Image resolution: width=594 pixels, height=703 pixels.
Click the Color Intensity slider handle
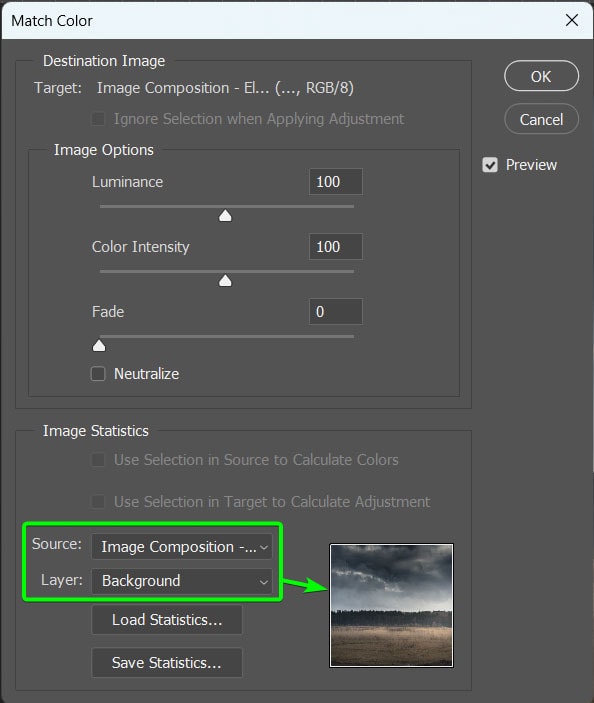click(225, 281)
